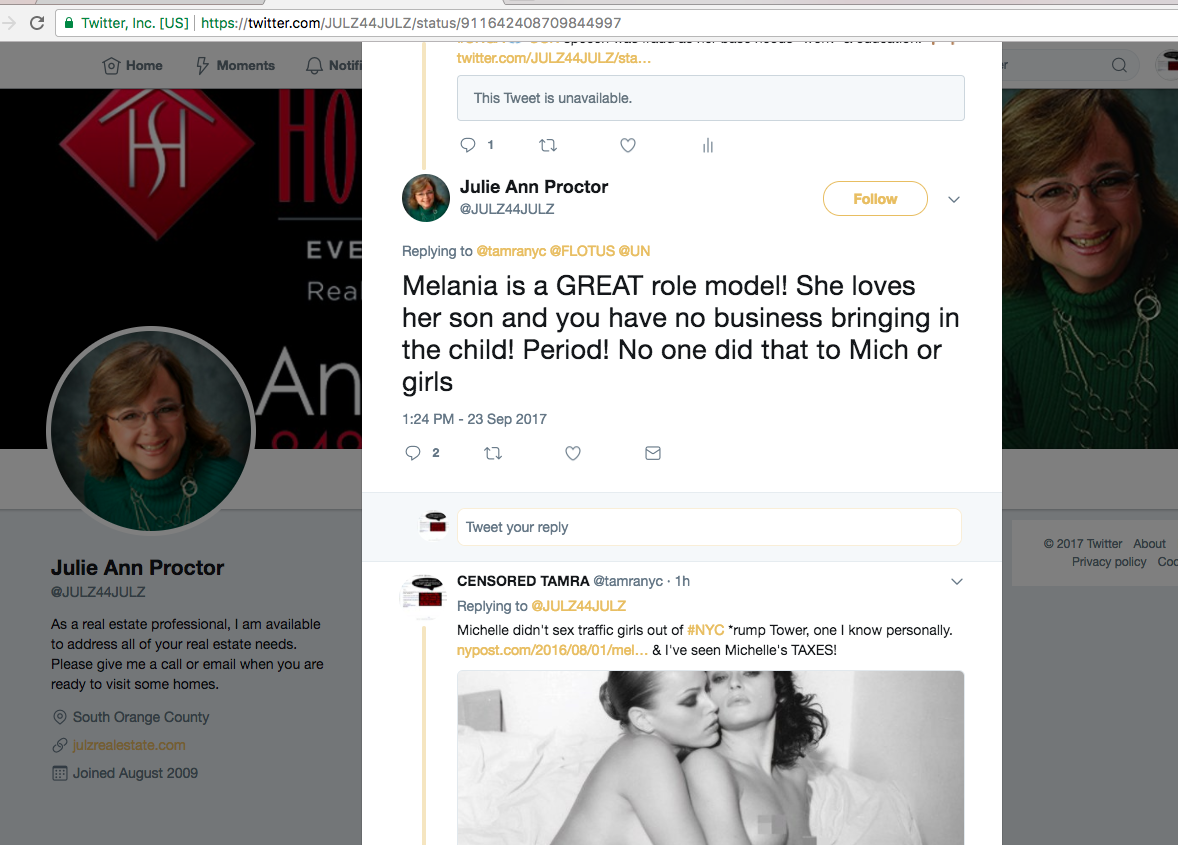Retweet Julie Ann Proctor's main tweet
The height and width of the screenshot is (845, 1178).
[493, 453]
